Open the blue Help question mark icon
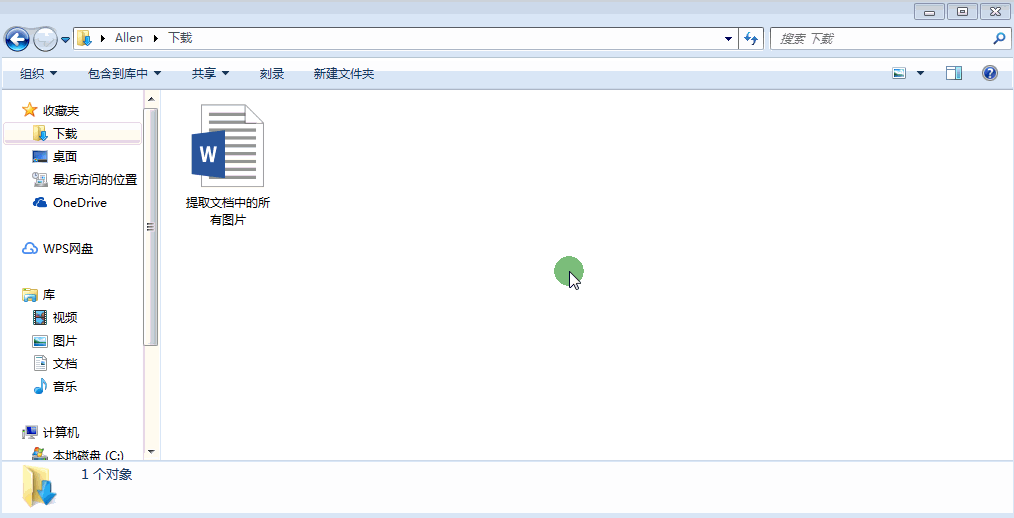1014x518 pixels. (x=989, y=73)
